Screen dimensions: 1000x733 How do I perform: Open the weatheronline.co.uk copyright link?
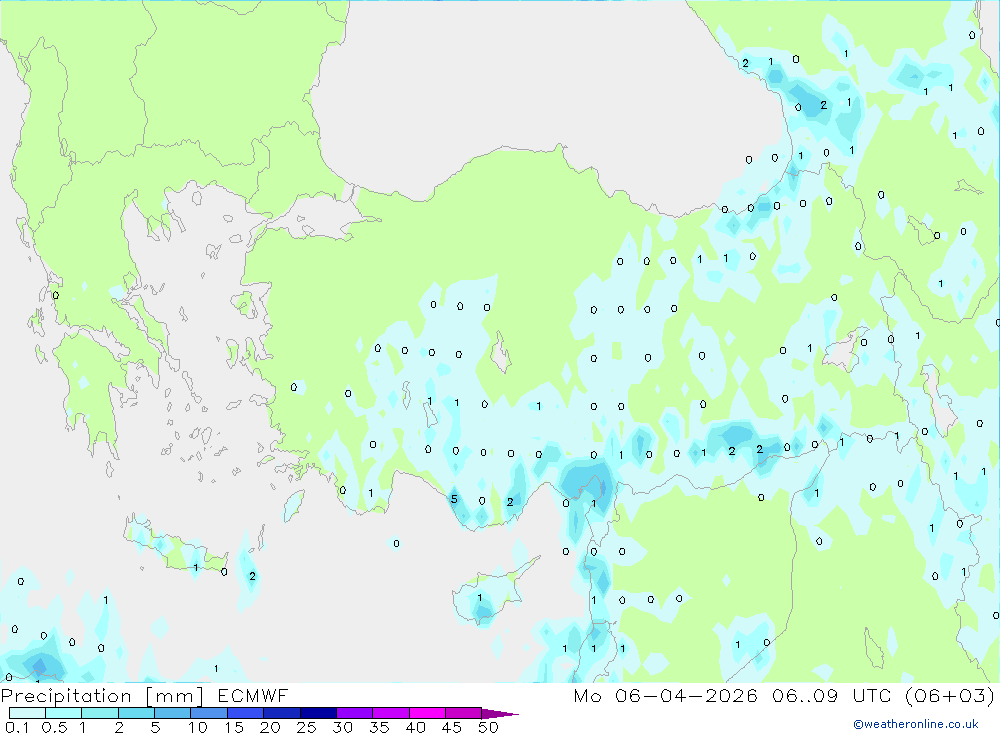tap(916, 724)
